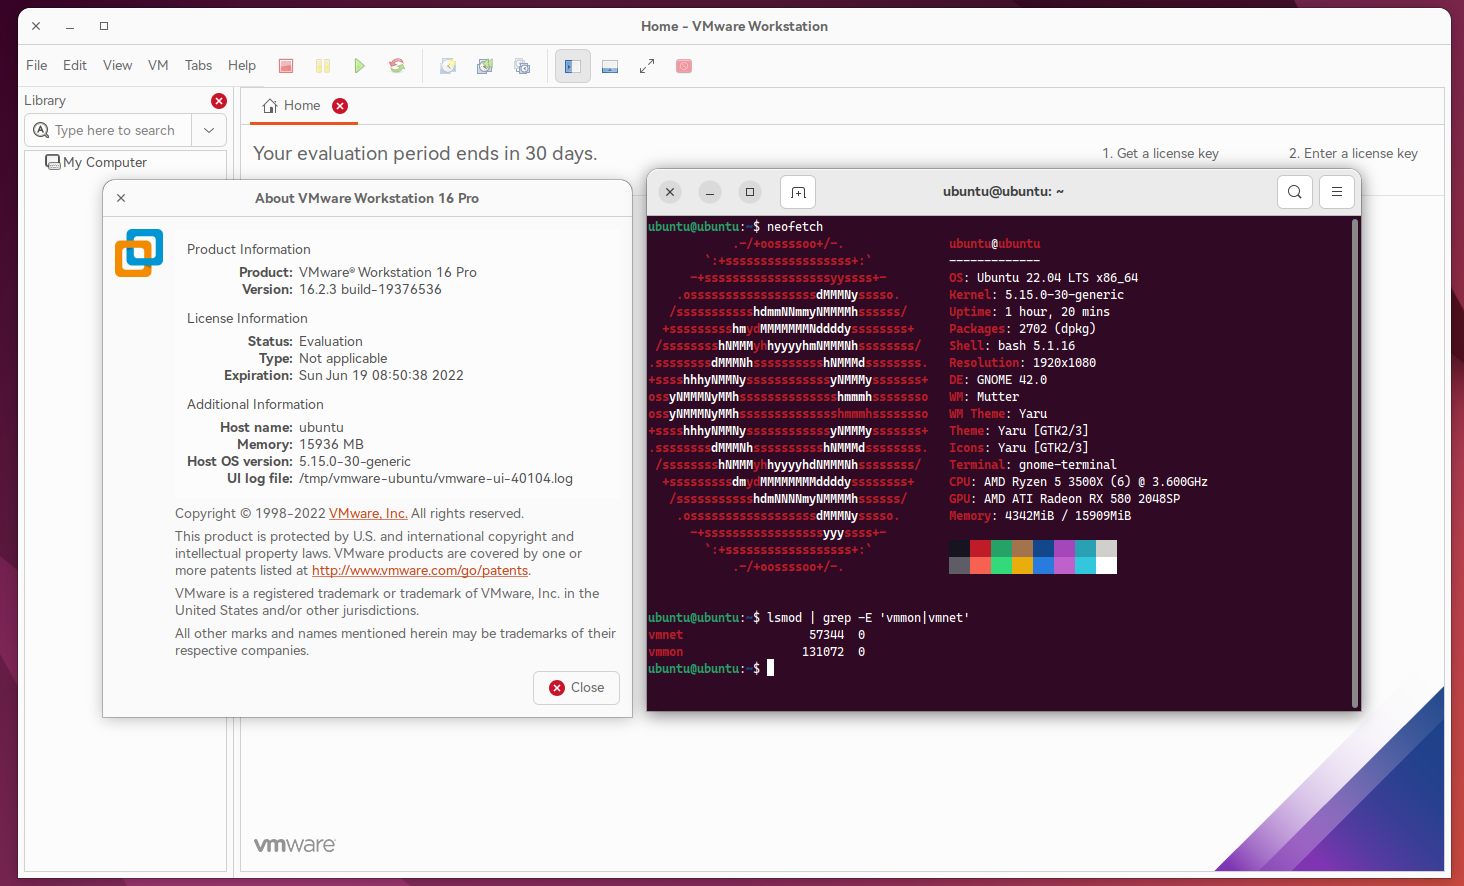Maximize the ubuntu@ubuntu terminal window
This screenshot has width=1464, height=886.
pyautogui.click(x=750, y=192)
